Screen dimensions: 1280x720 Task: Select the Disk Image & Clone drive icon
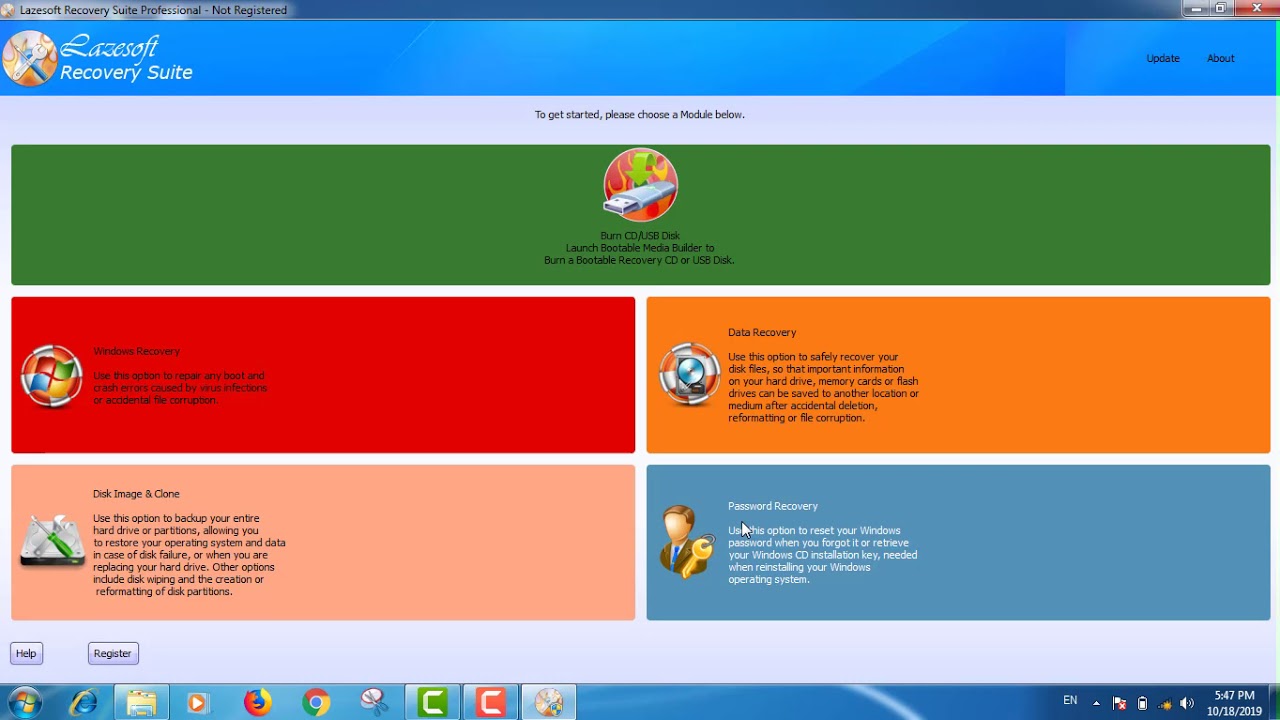[x=53, y=542]
